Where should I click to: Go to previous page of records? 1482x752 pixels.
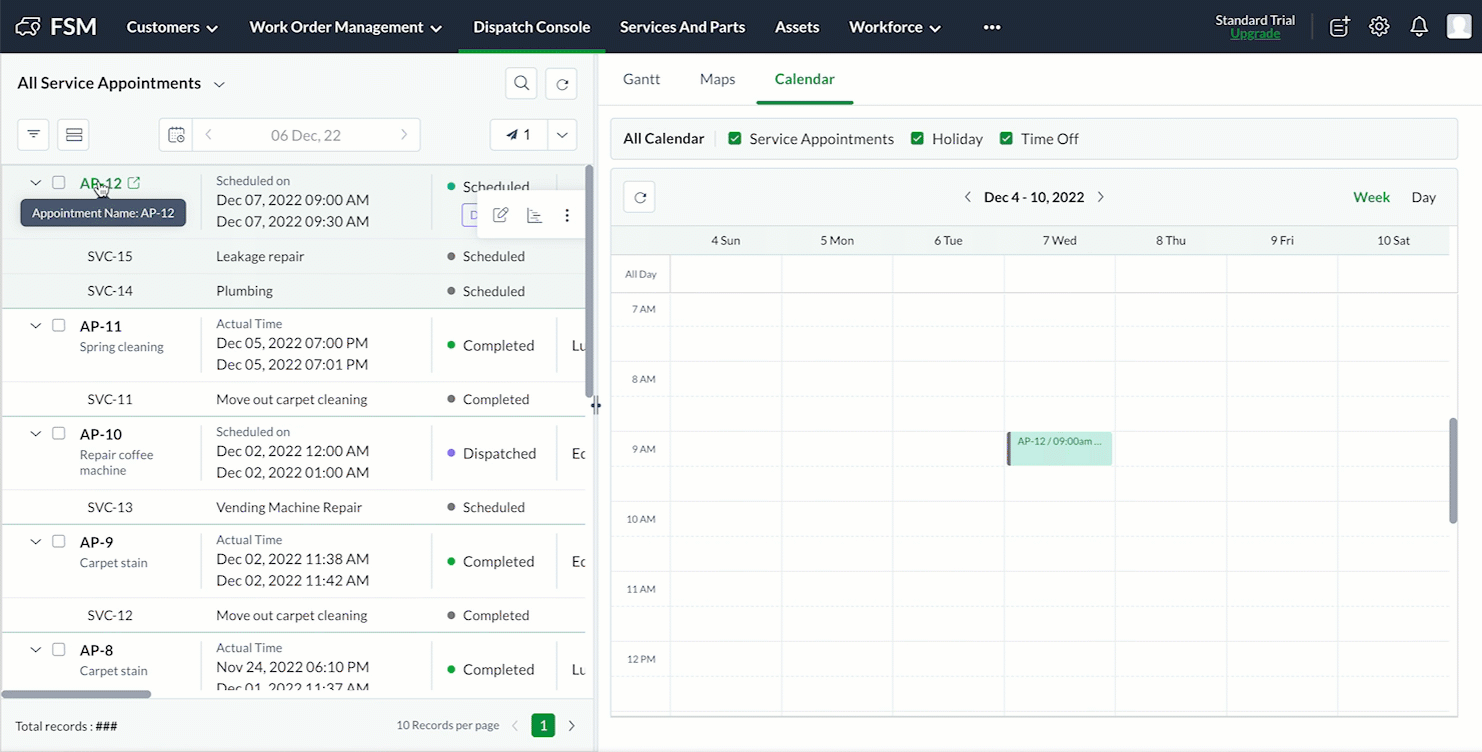click(515, 726)
